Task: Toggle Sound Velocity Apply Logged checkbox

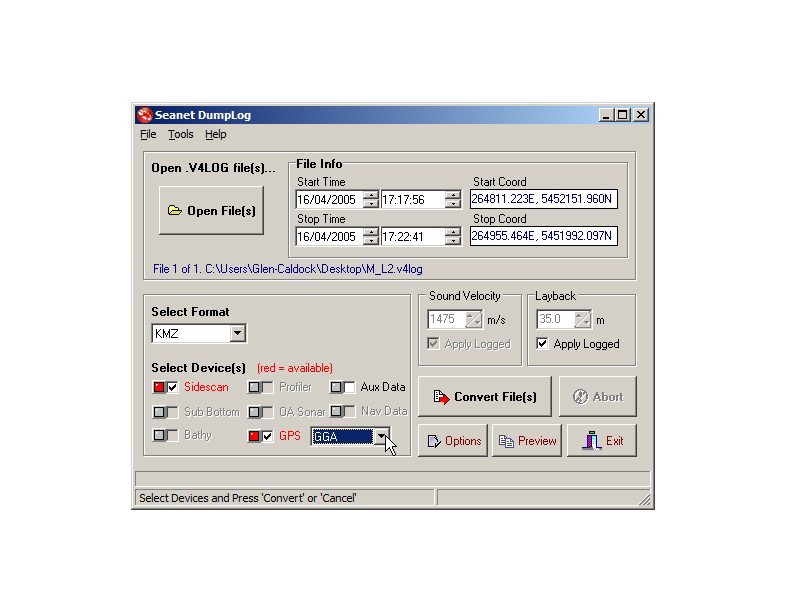Action: (434, 344)
